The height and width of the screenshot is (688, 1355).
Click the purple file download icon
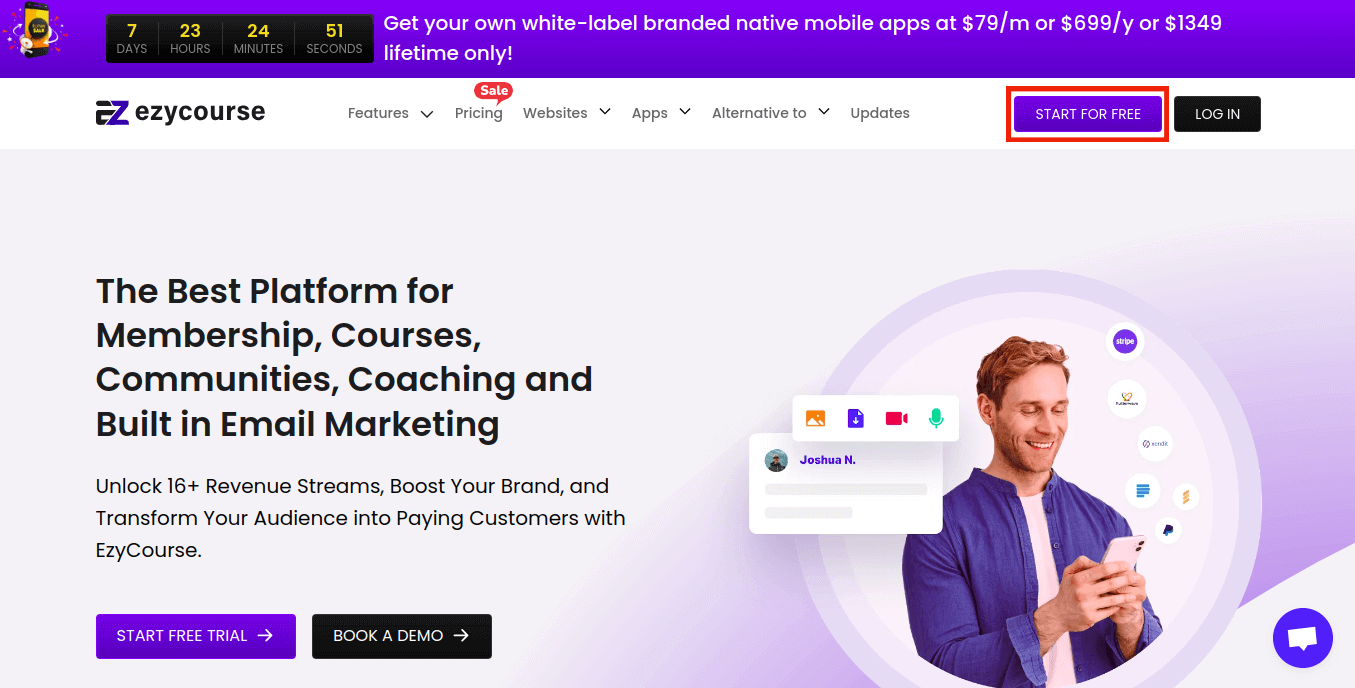[x=855, y=418]
